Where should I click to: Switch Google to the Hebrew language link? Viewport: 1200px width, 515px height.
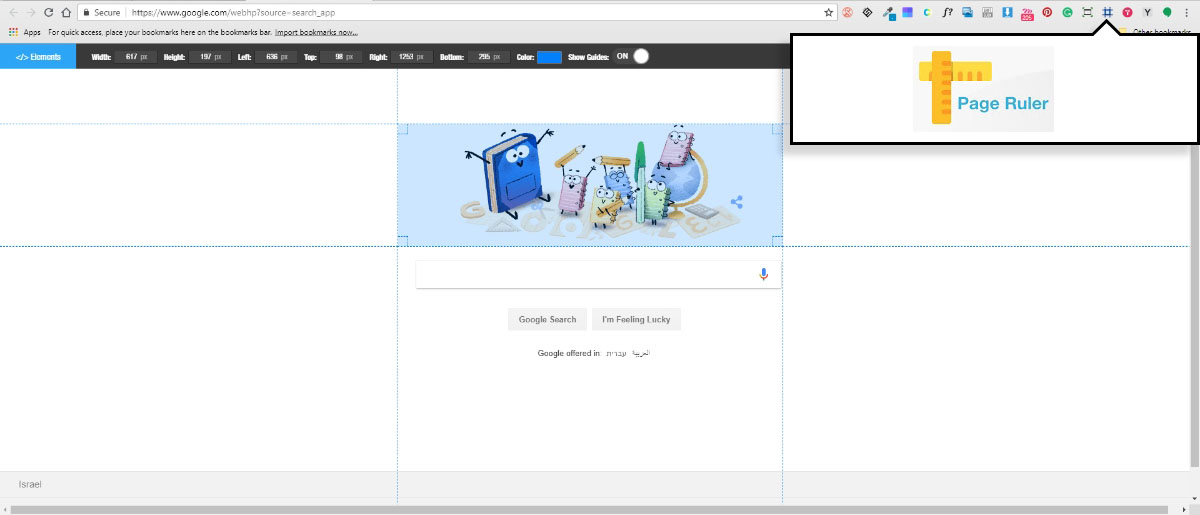615,353
